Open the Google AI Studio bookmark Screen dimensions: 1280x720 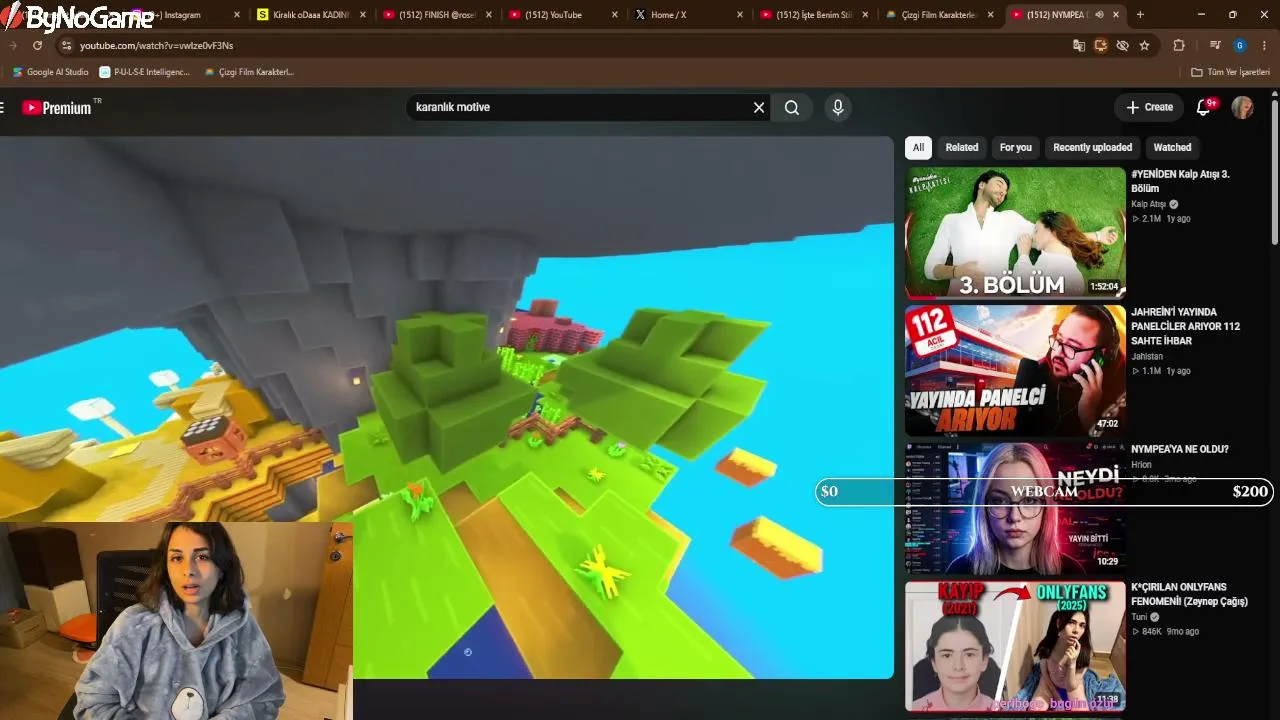(50, 72)
